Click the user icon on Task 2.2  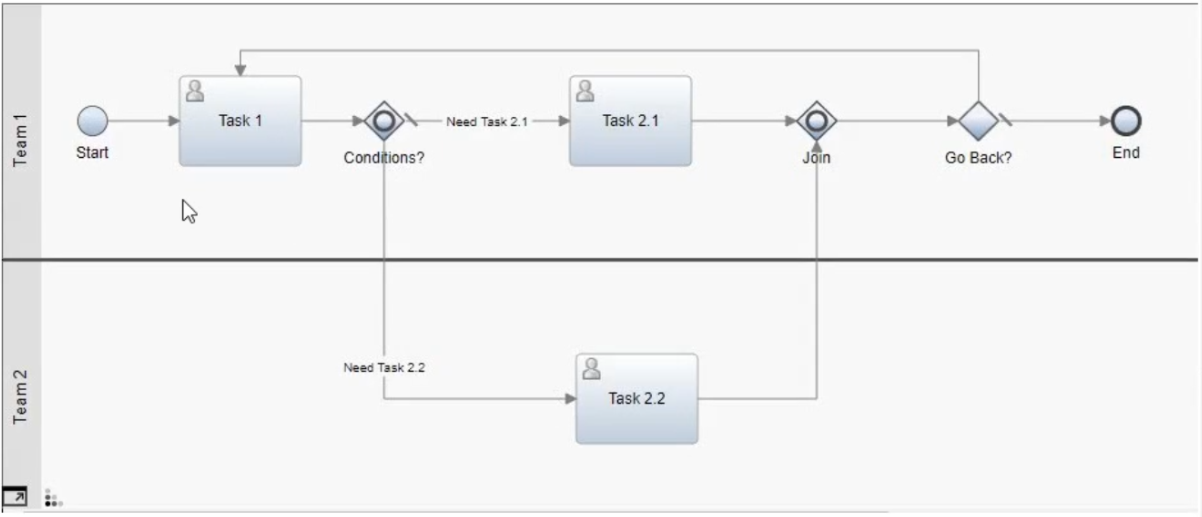point(591,369)
